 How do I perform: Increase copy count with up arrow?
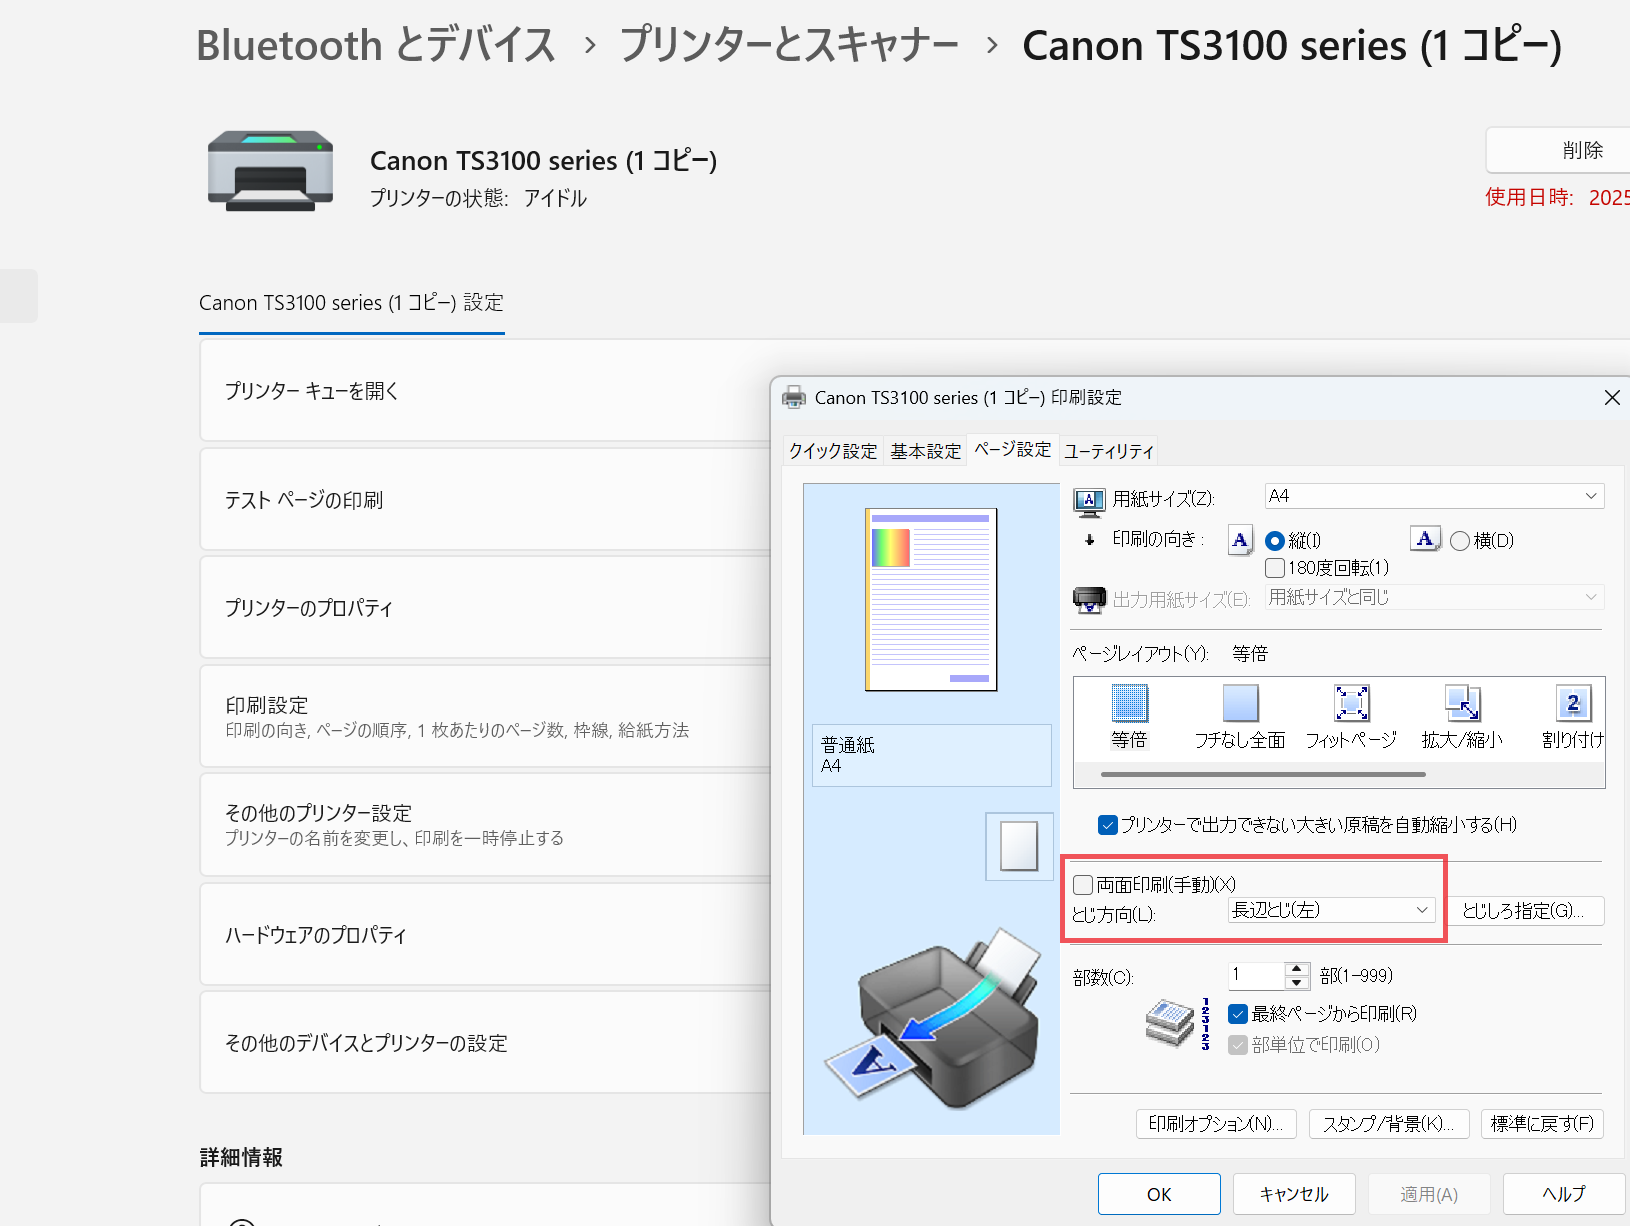pyautogui.click(x=1297, y=968)
